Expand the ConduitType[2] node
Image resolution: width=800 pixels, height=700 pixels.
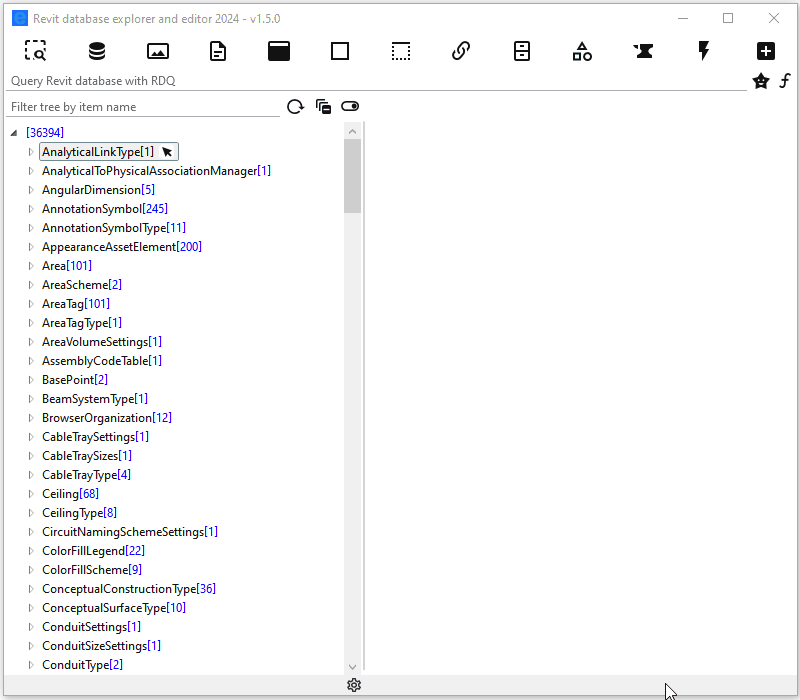tap(31, 665)
